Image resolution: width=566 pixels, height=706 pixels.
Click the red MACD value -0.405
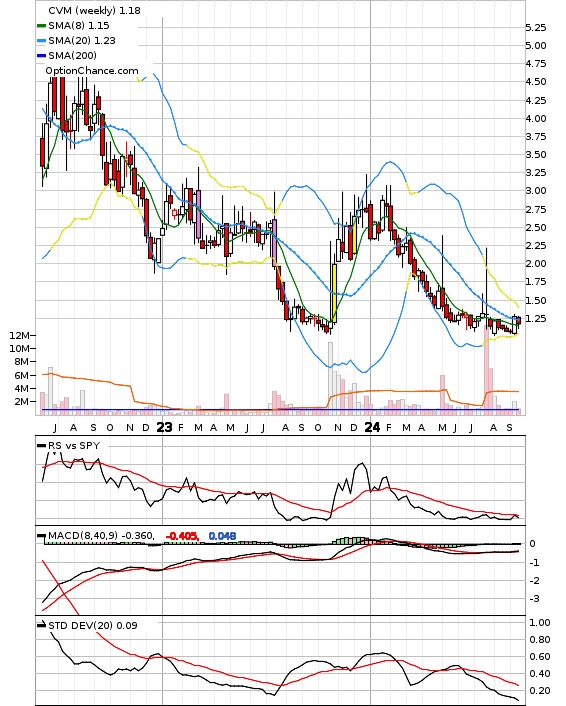click(x=182, y=536)
